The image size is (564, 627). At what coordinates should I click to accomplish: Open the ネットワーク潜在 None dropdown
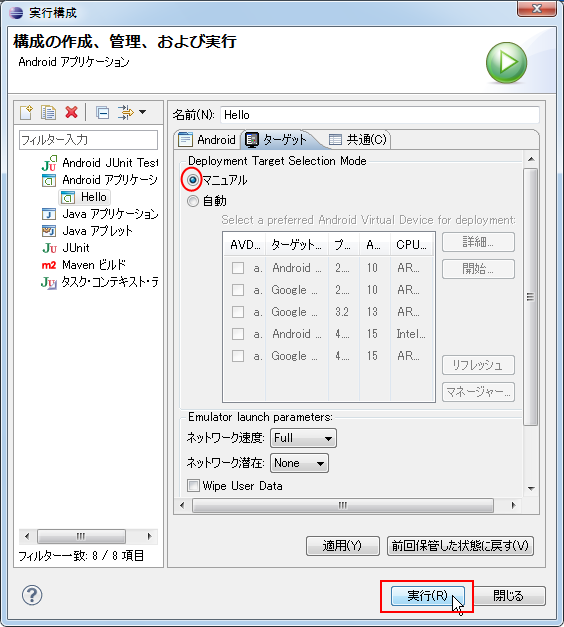click(x=299, y=463)
